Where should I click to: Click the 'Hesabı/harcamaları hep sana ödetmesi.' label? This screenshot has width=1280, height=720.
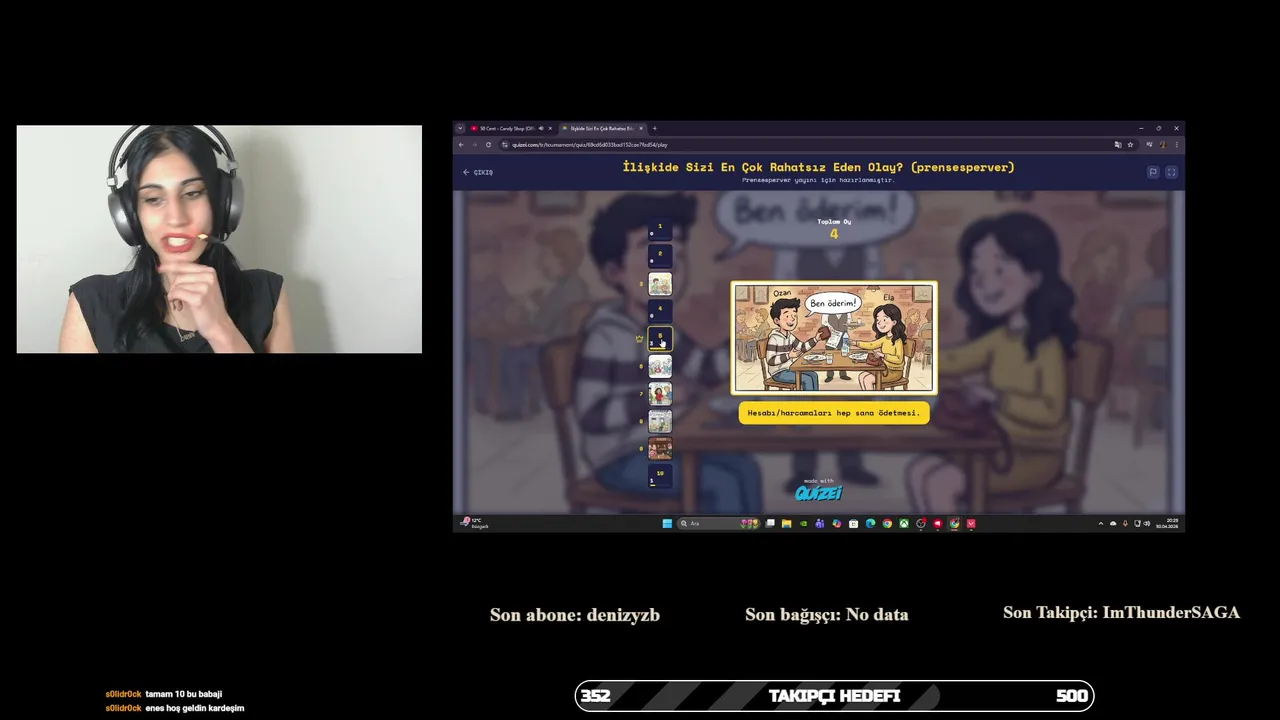834,412
